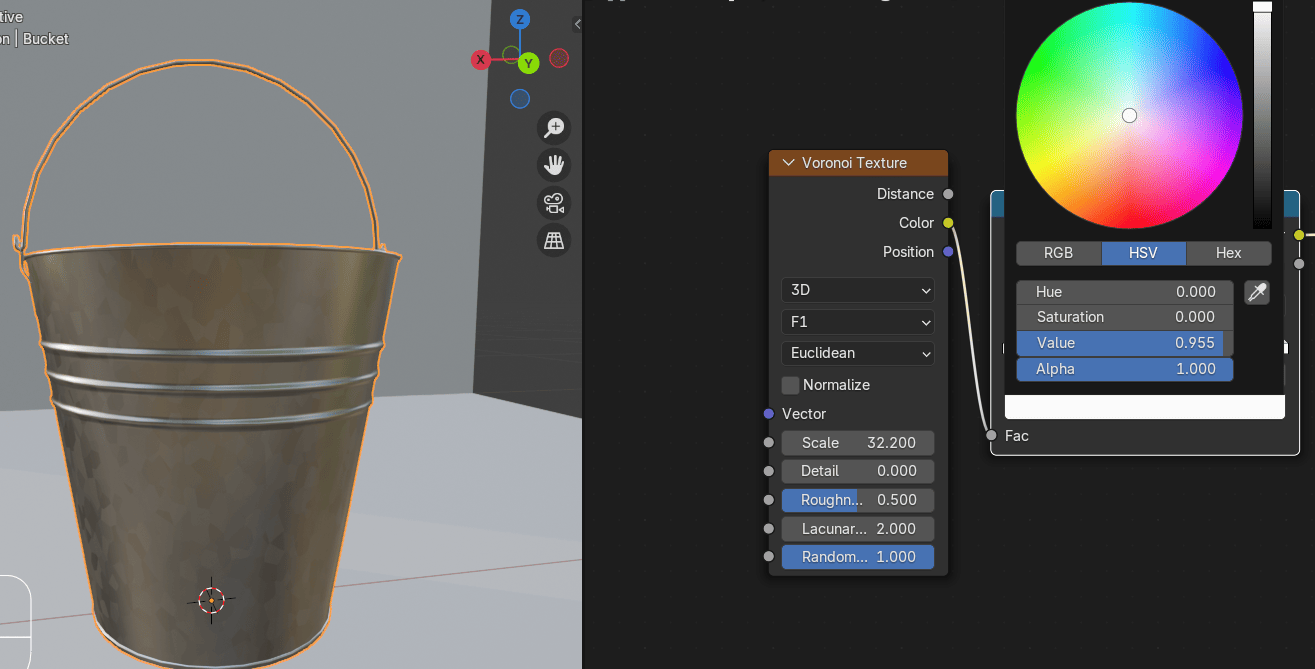Click the zoom viewport magnifier icon

coord(554,127)
